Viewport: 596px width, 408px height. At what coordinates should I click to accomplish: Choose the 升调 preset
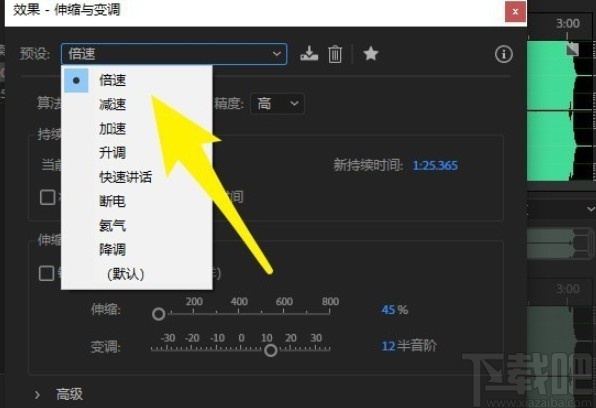pos(137,153)
